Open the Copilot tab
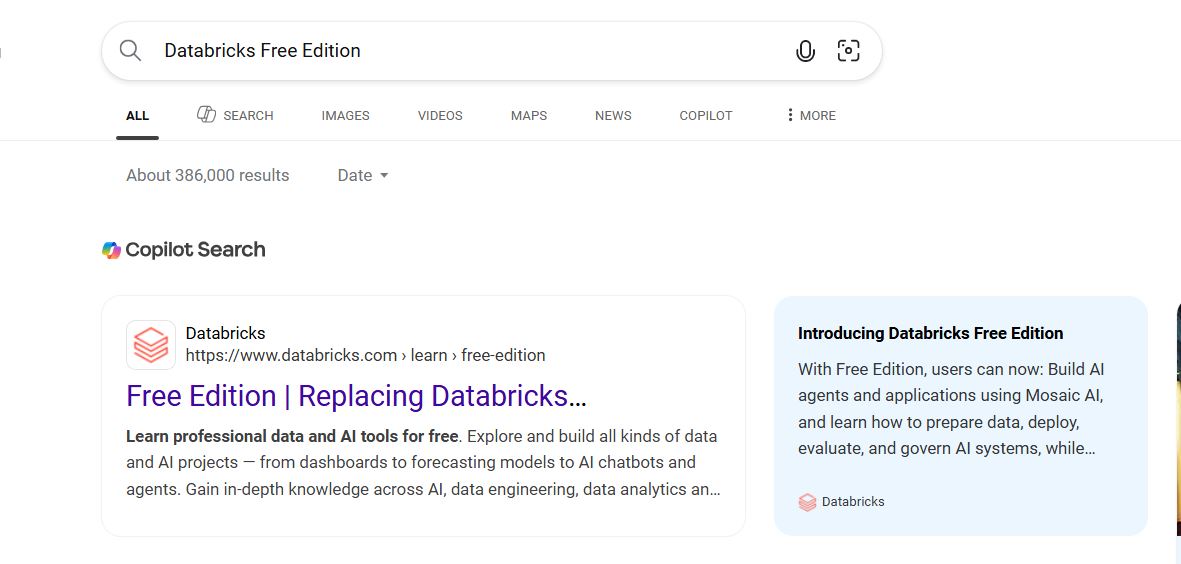Image resolution: width=1181 pixels, height=564 pixels. (705, 115)
